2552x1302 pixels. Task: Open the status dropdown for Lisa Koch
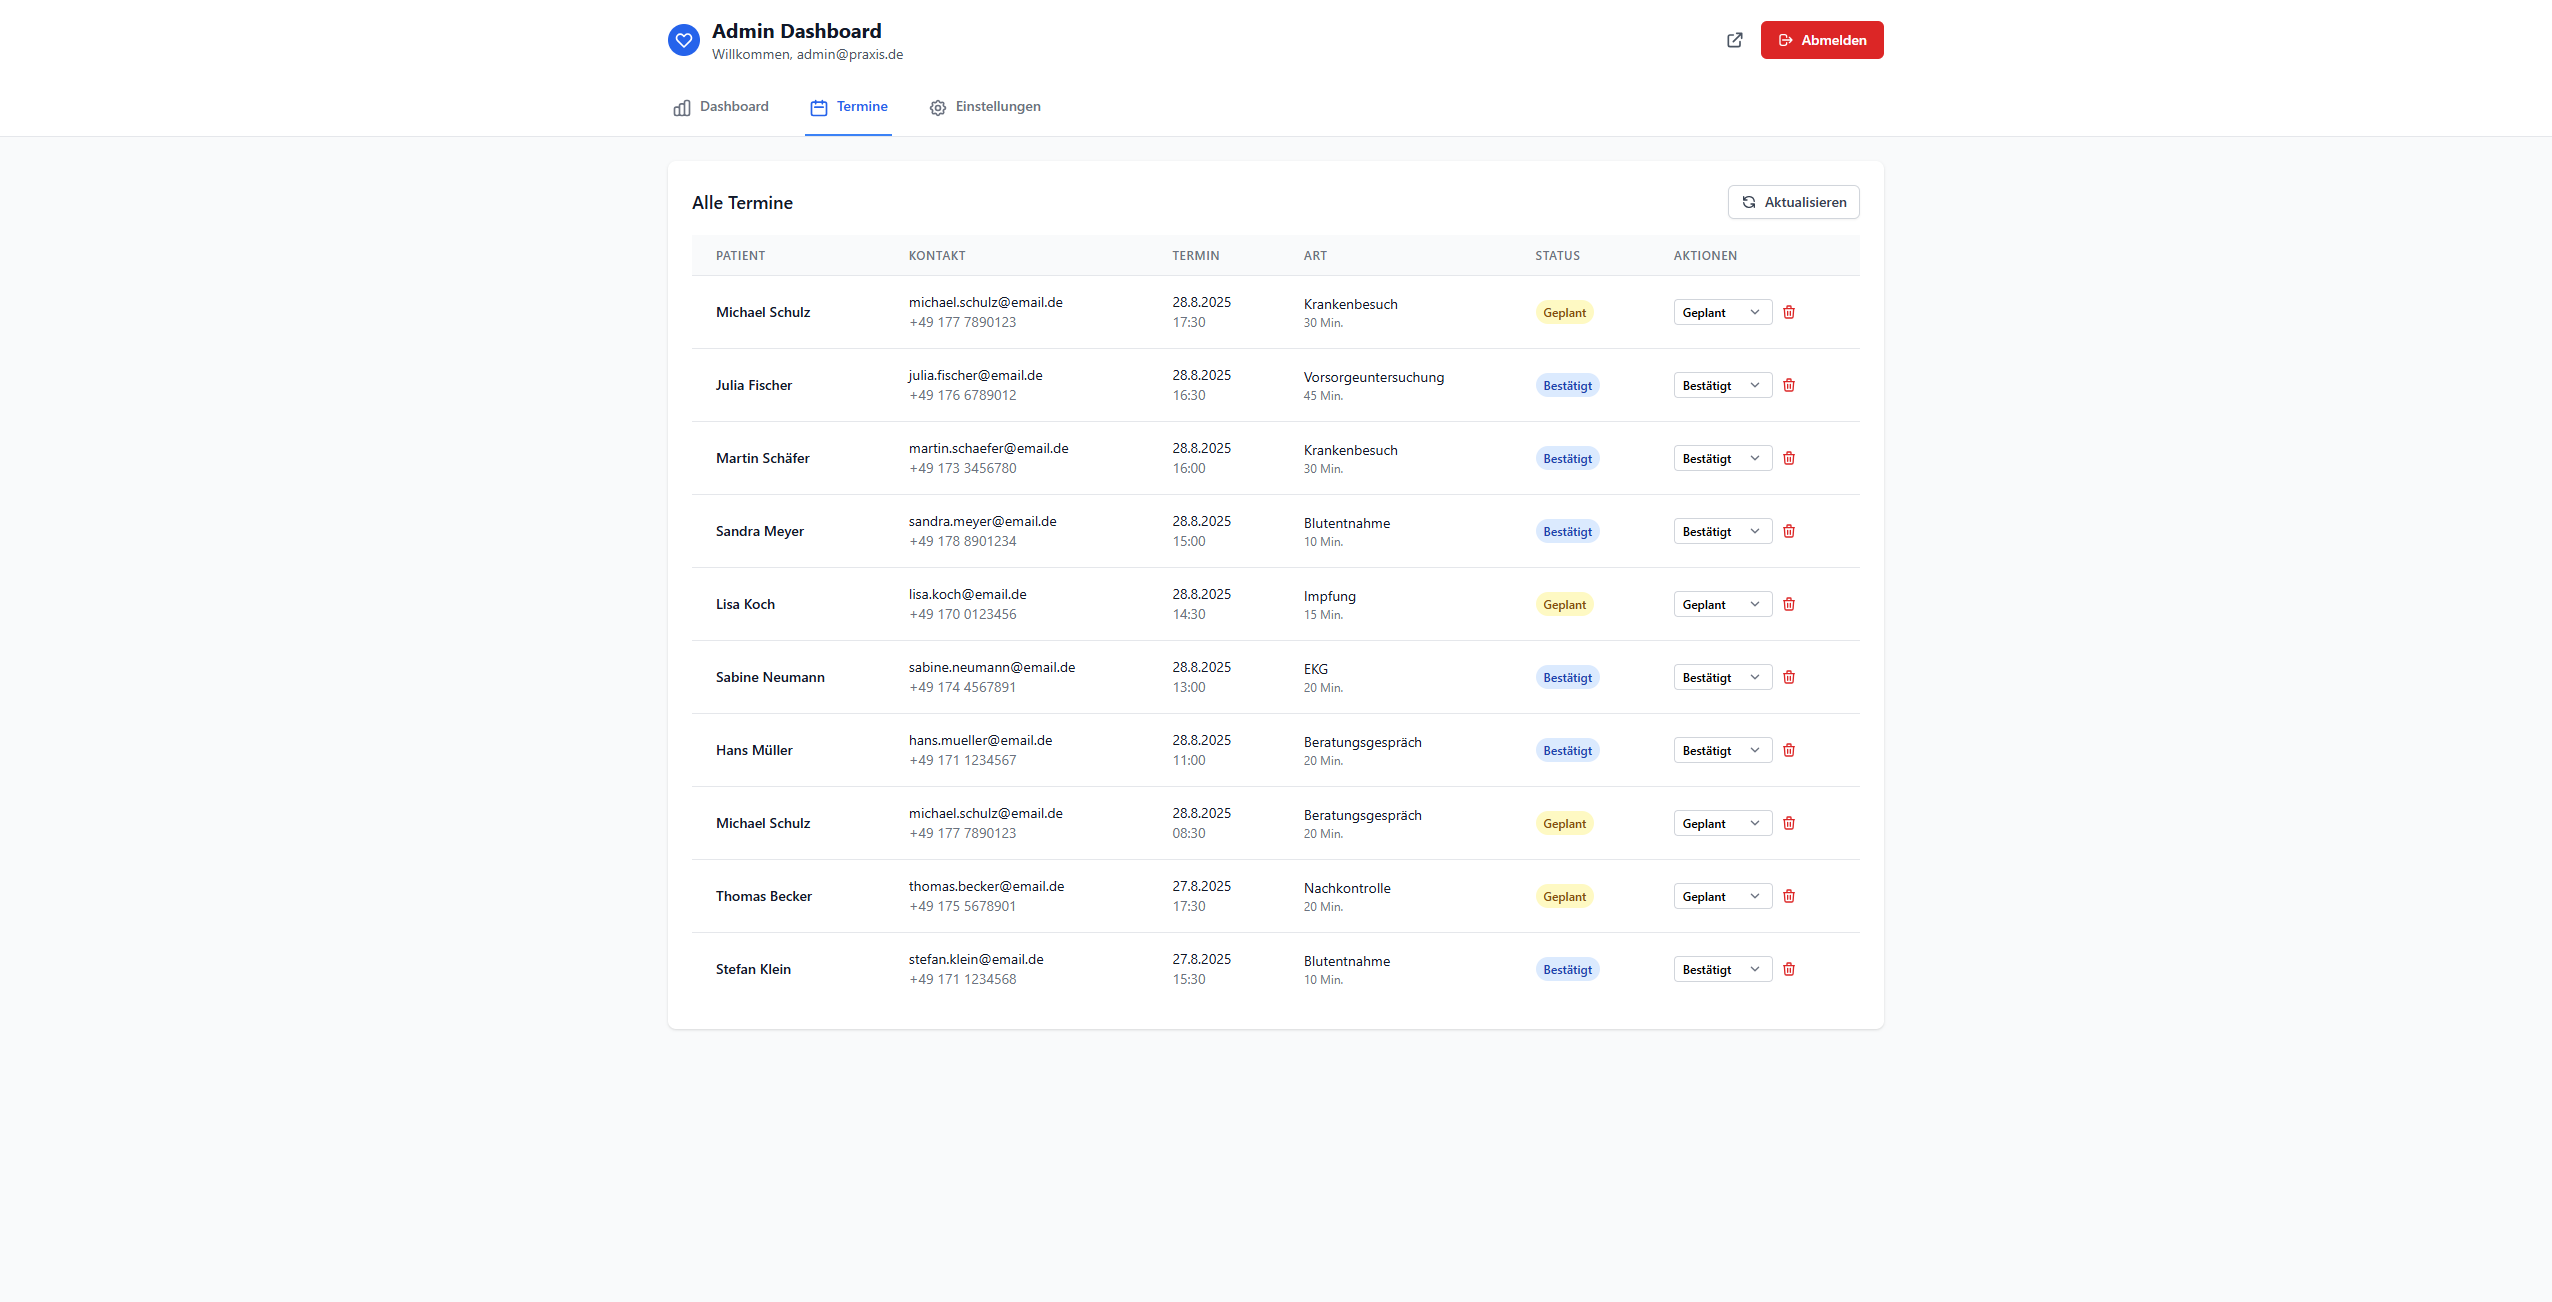1721,604
